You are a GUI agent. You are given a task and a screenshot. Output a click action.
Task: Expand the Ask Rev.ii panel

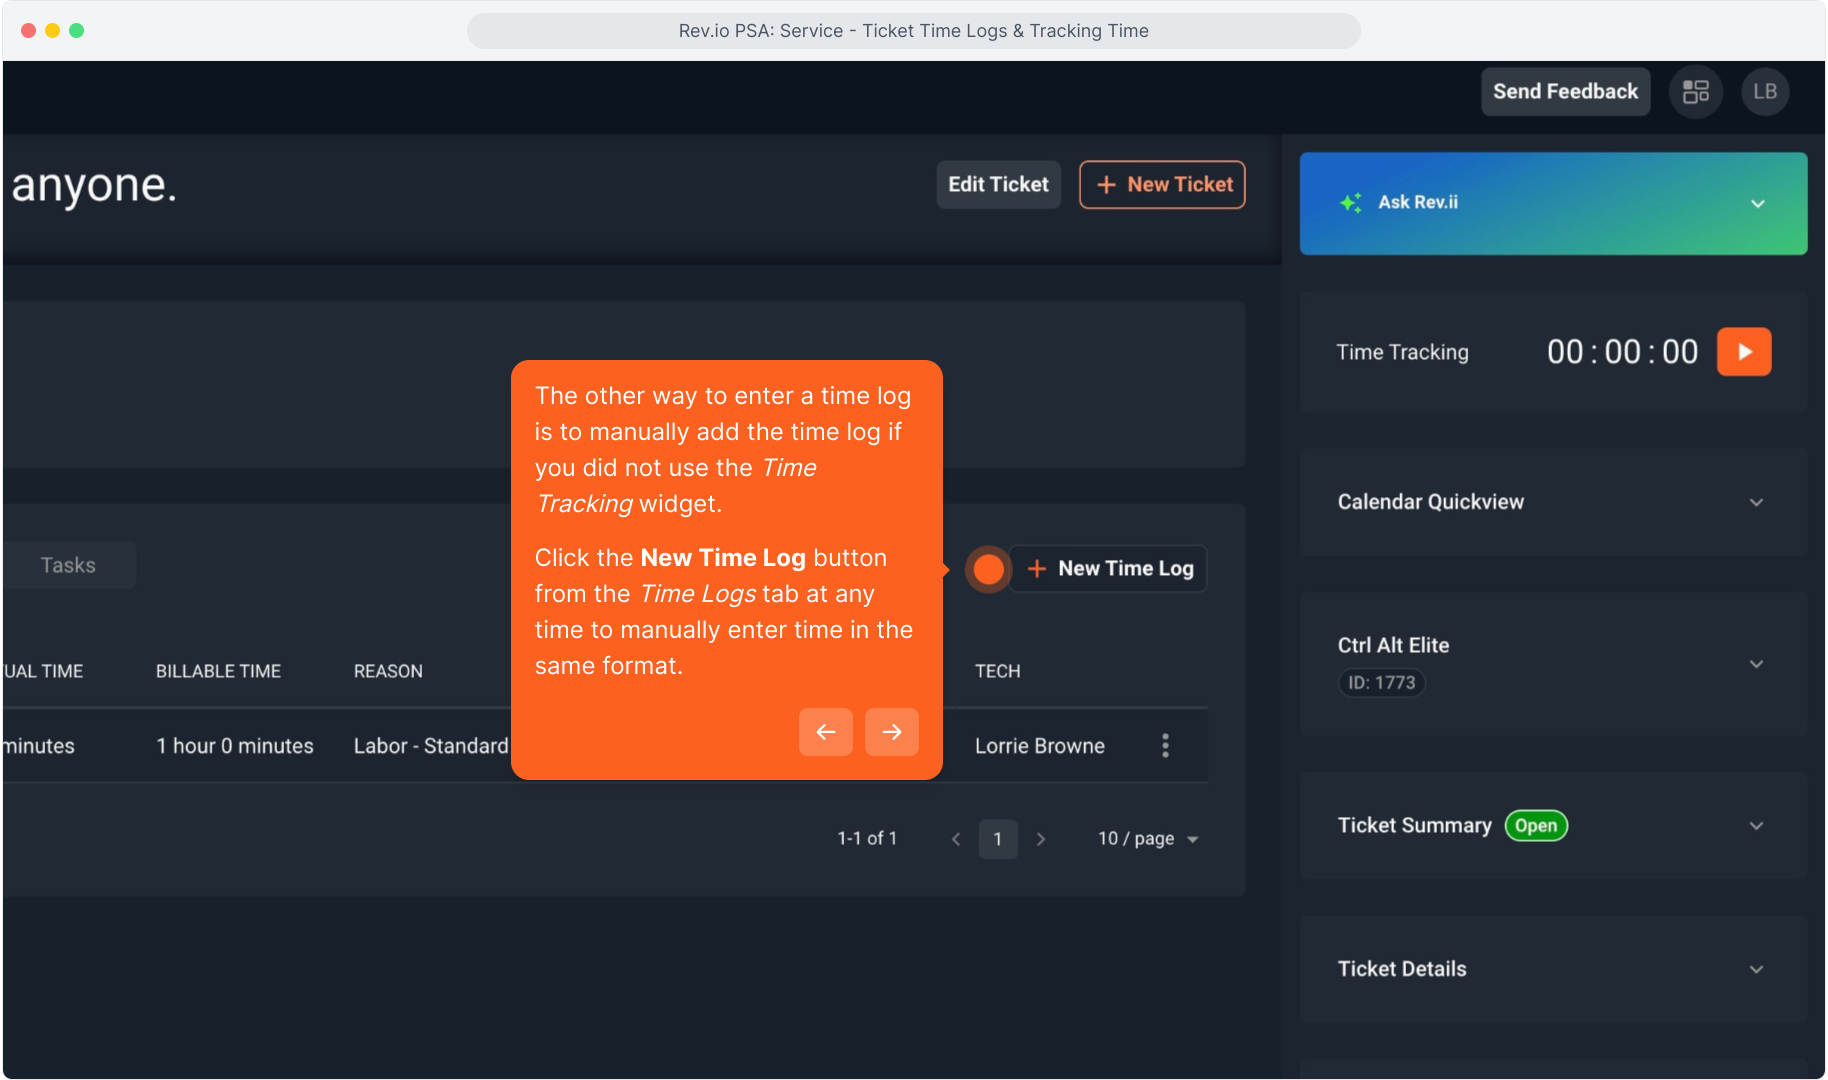click(1757, 204)
